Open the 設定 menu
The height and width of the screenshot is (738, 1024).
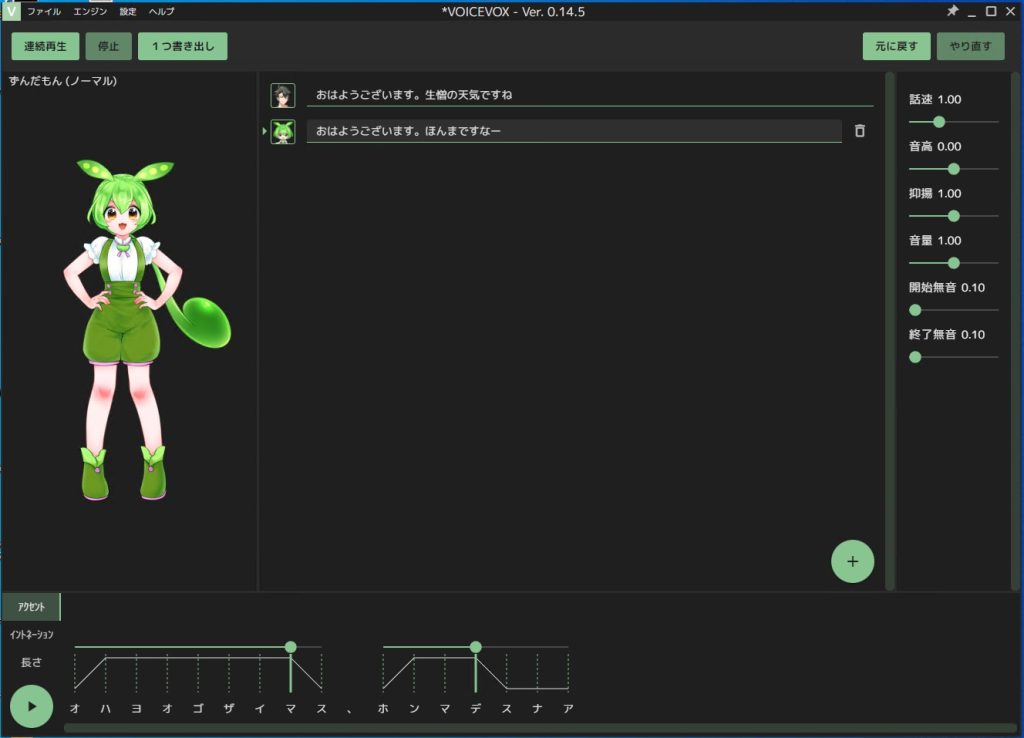[x=128, y=12]
